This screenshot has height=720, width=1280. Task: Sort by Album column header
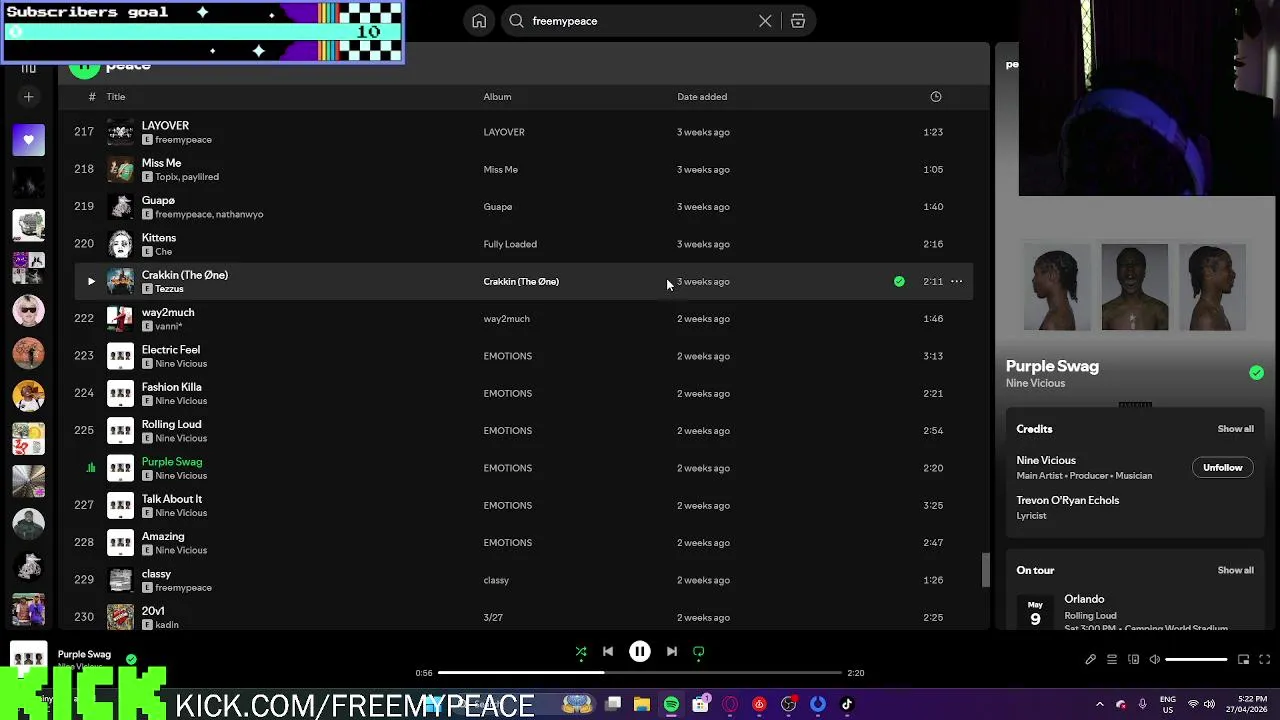point(497,97)
